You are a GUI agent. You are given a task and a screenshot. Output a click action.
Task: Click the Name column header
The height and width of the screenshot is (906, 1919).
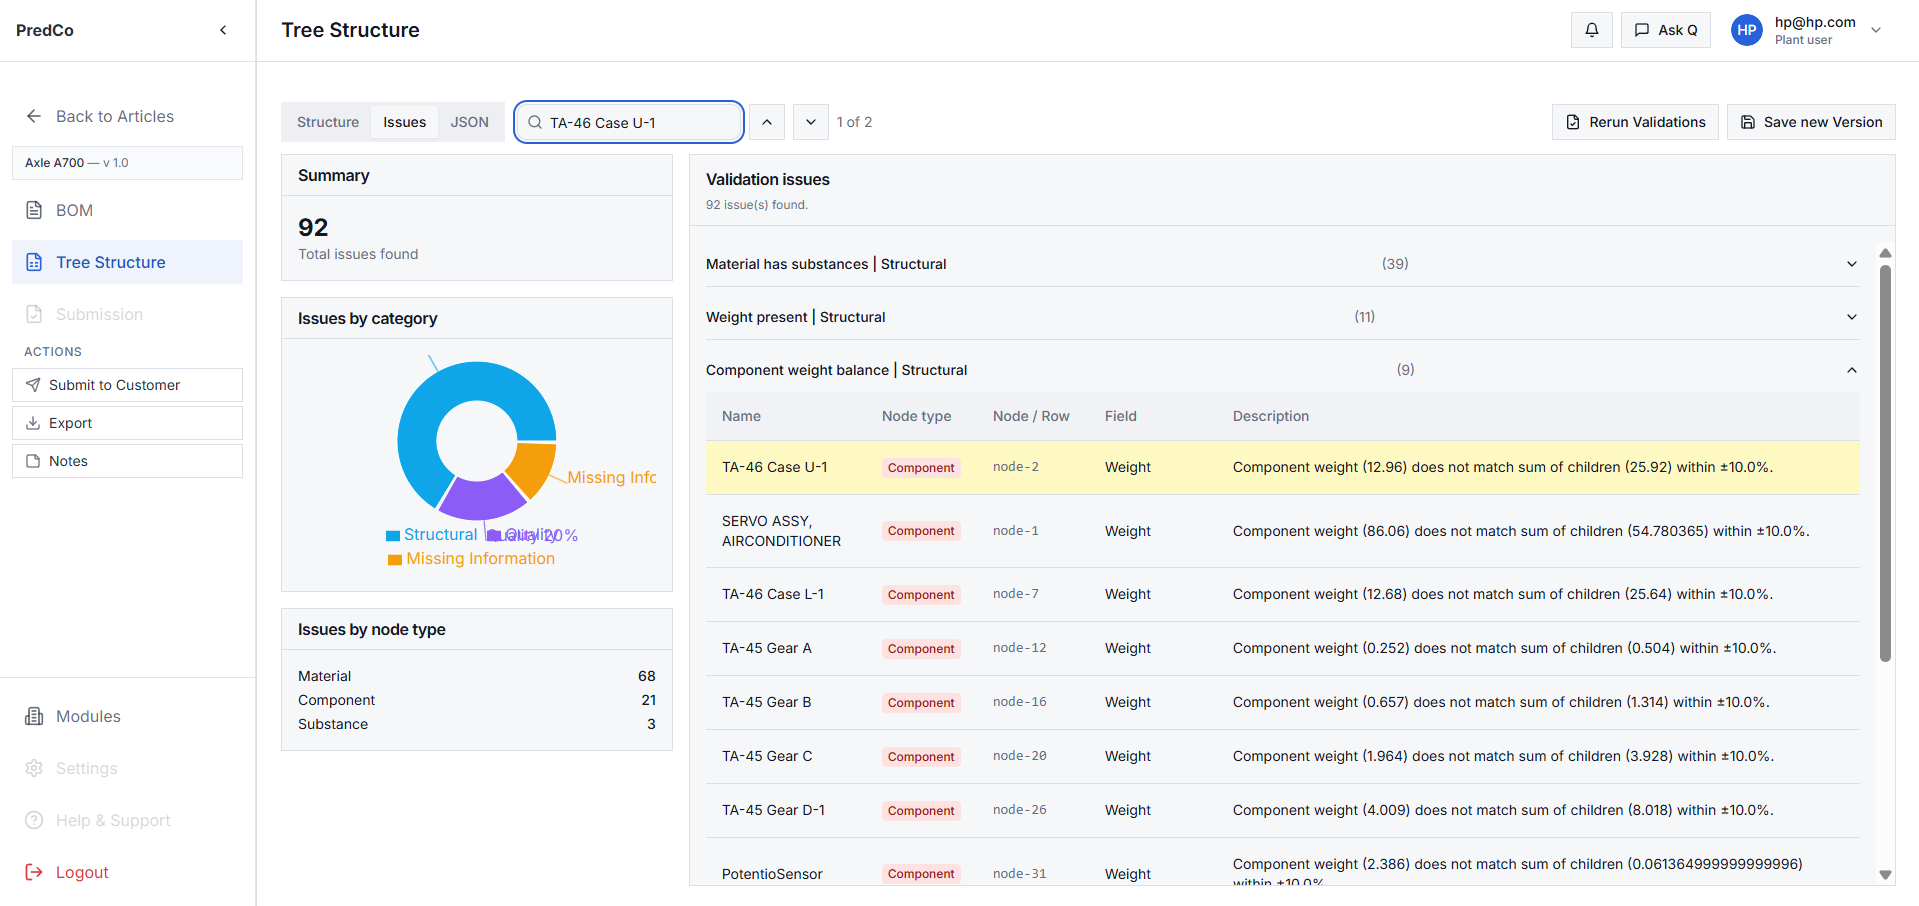741,416
